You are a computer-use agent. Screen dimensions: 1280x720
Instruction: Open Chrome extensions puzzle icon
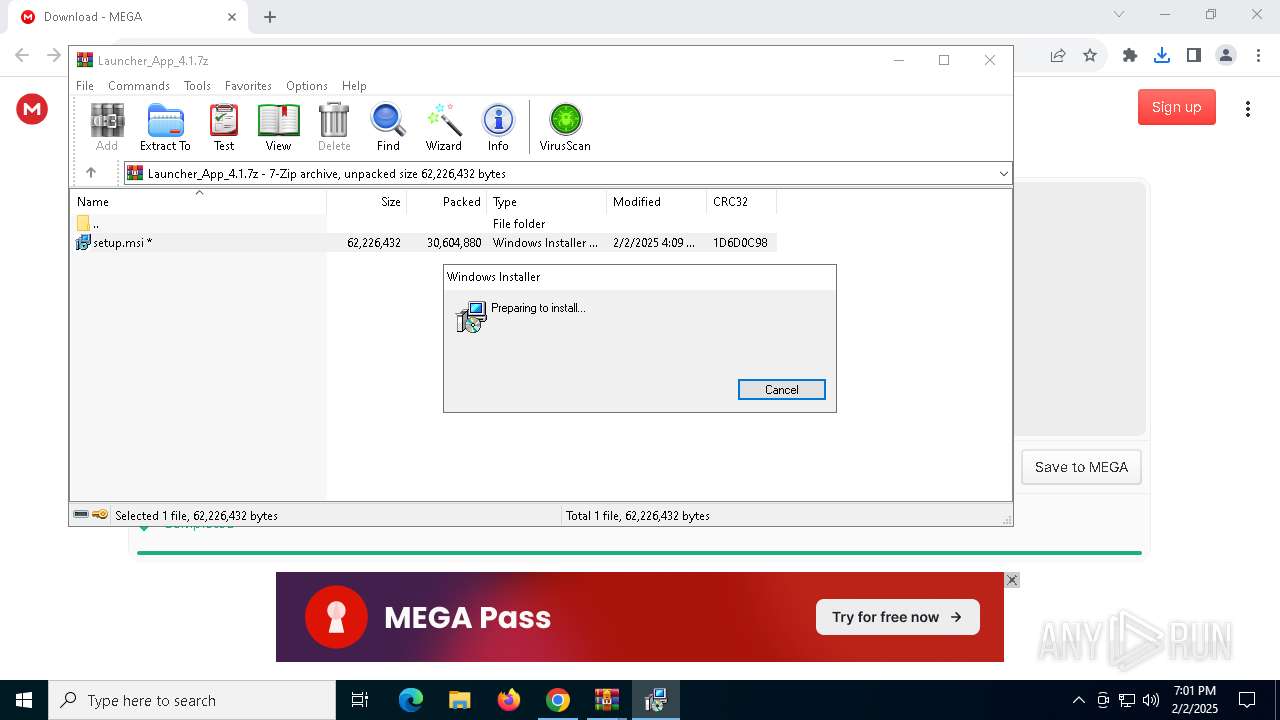point(1130,56)
